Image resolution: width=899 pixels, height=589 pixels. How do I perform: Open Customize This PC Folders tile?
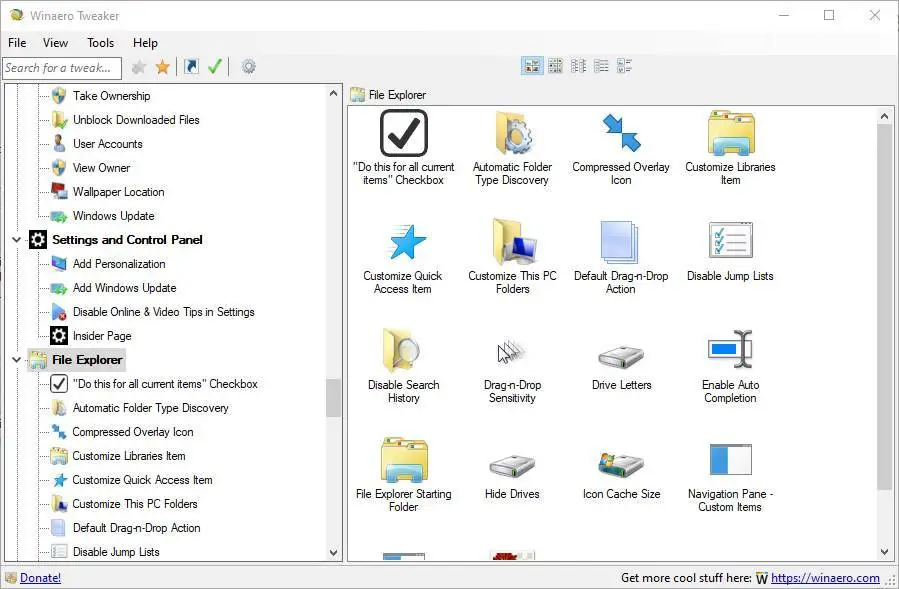click(512, 257)
